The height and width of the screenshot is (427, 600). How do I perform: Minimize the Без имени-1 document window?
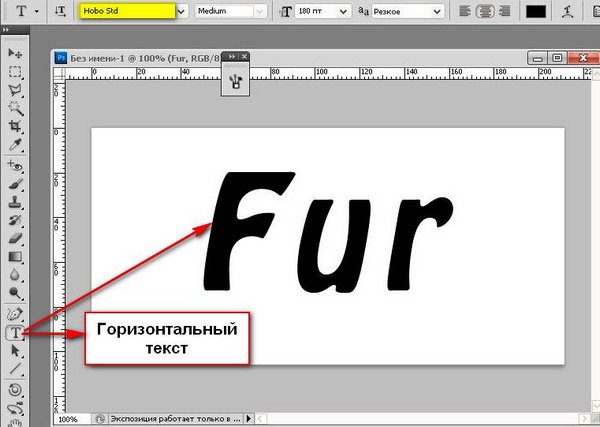(x=537, y=59)
